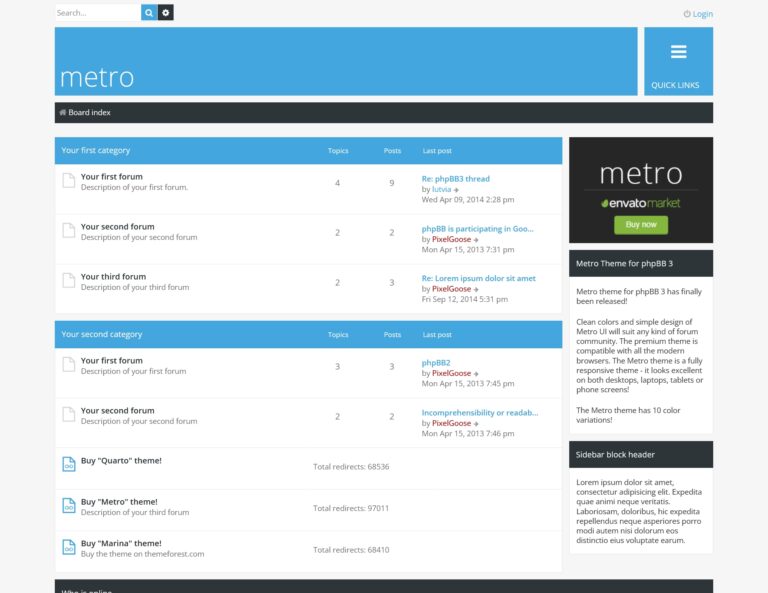Click Total redirects: 68410 text
Image resolution: width=768 pixels, height=593 pixels.
tap(351, 550)
